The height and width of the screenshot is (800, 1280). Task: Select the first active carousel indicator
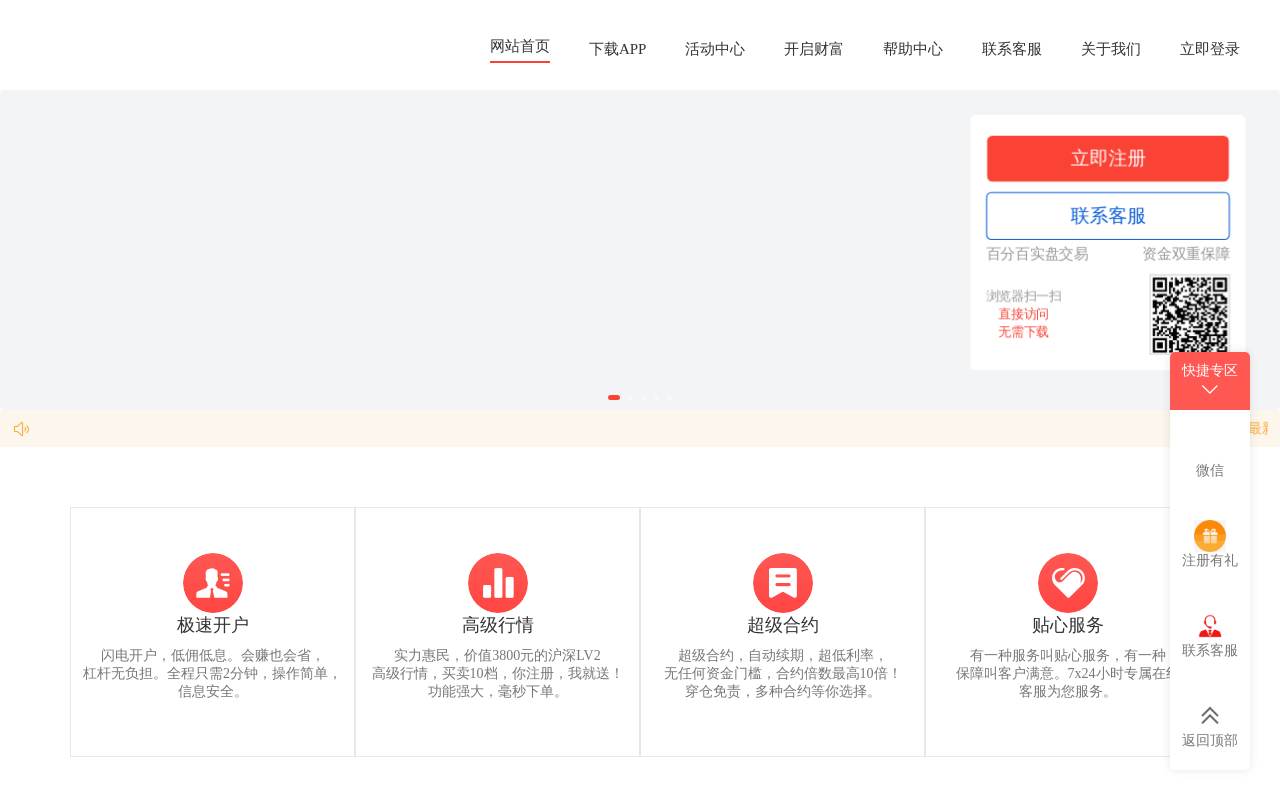[614, 398]
